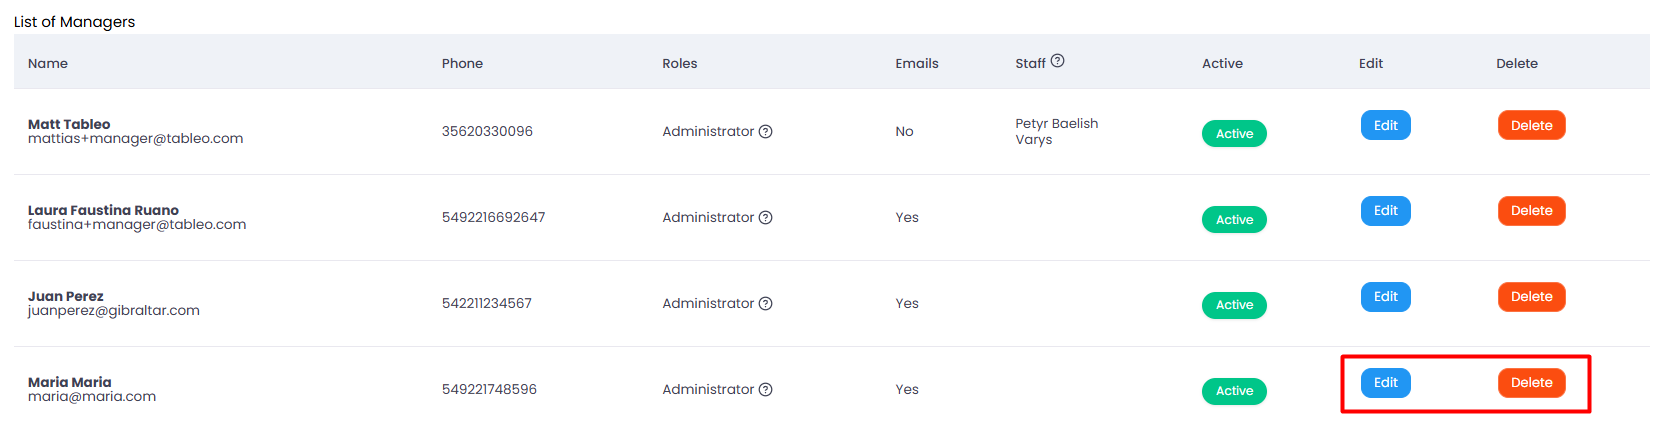Image resolution: width=1673 pixels, height=443 pixels.
Task: Delete manager Maria Maria
Action: coord(1531,383)
